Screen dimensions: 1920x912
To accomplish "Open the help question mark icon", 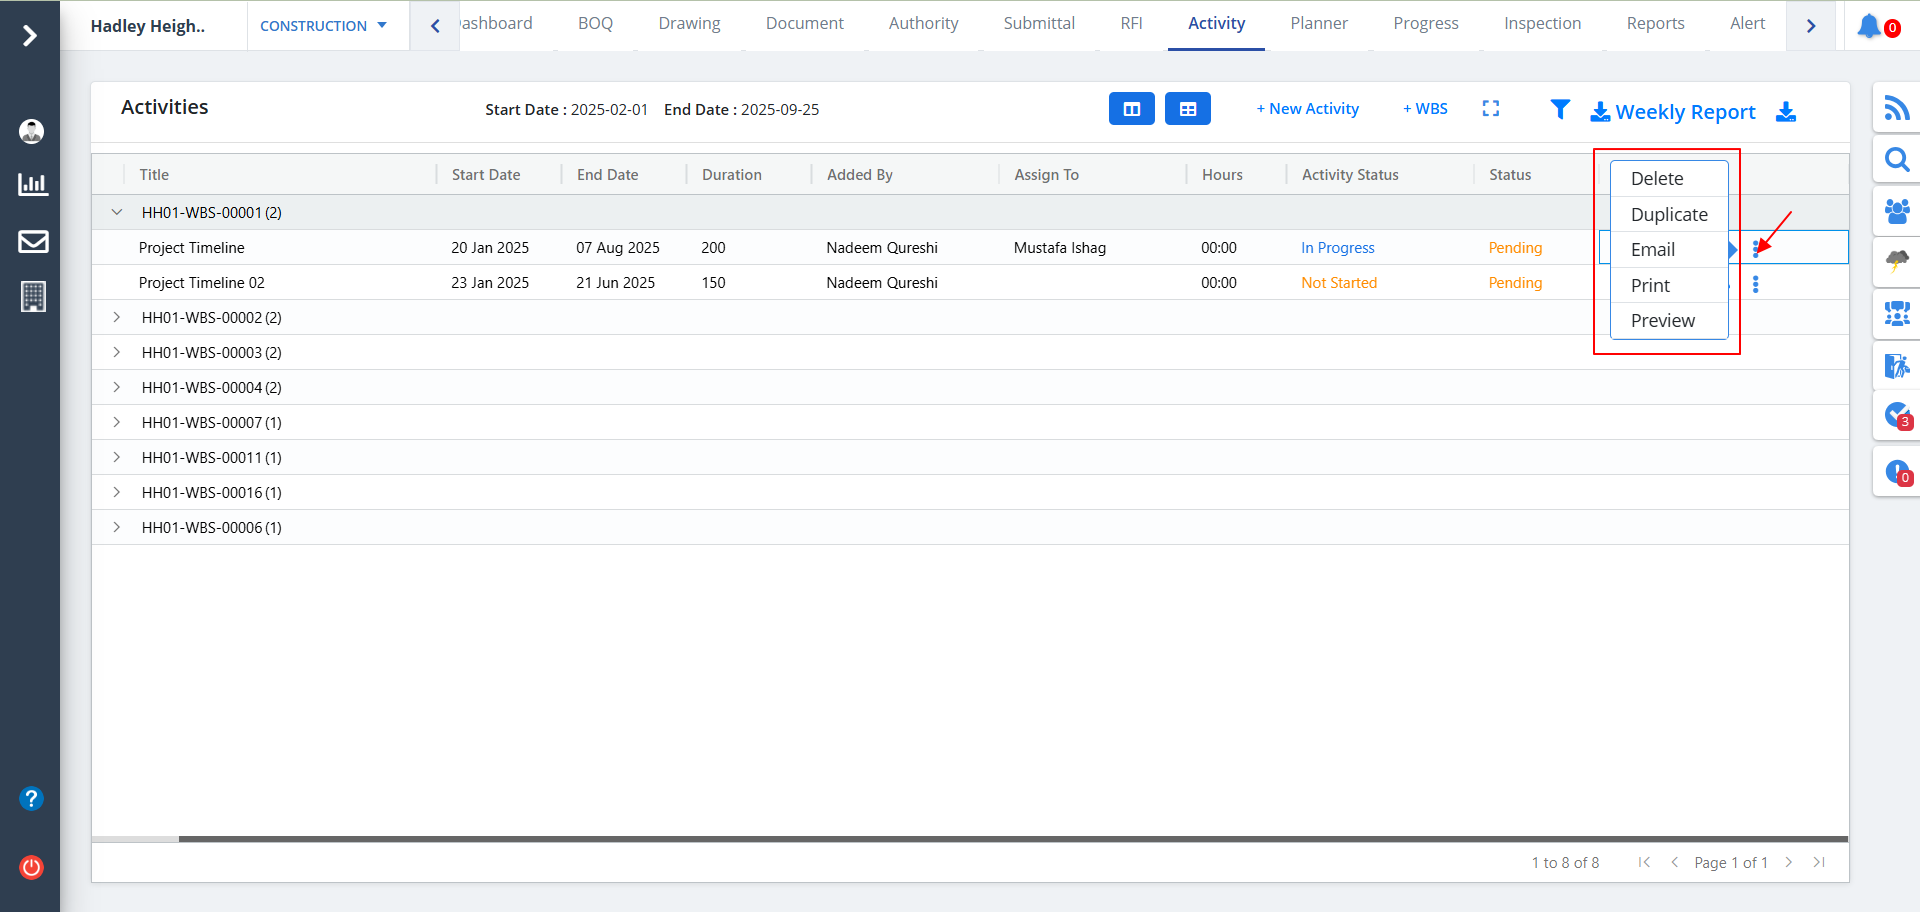I will point(32,798).
